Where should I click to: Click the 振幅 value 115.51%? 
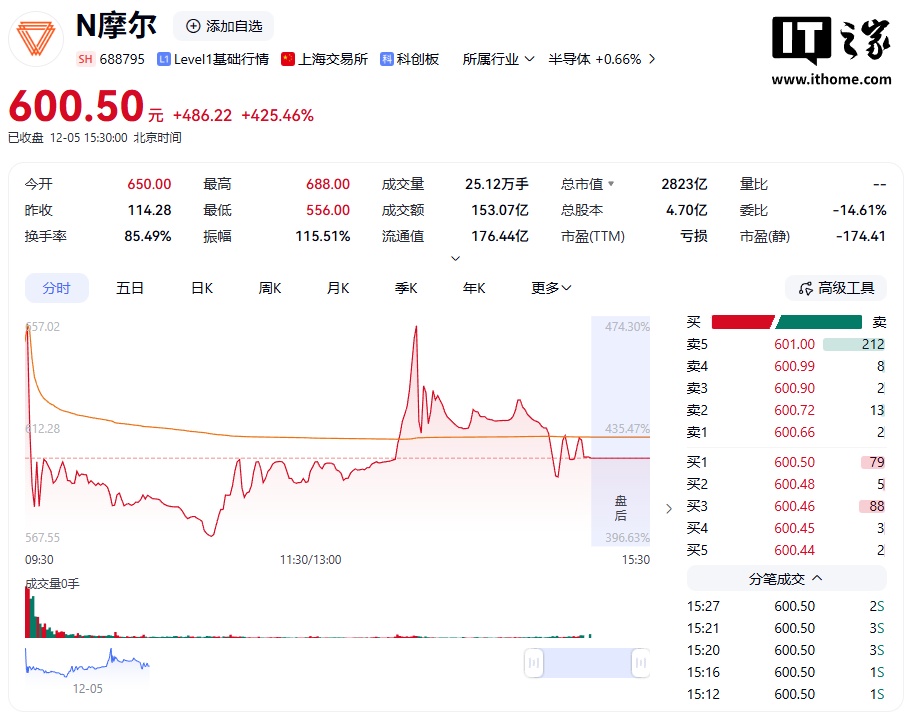(x=322, y=236)
